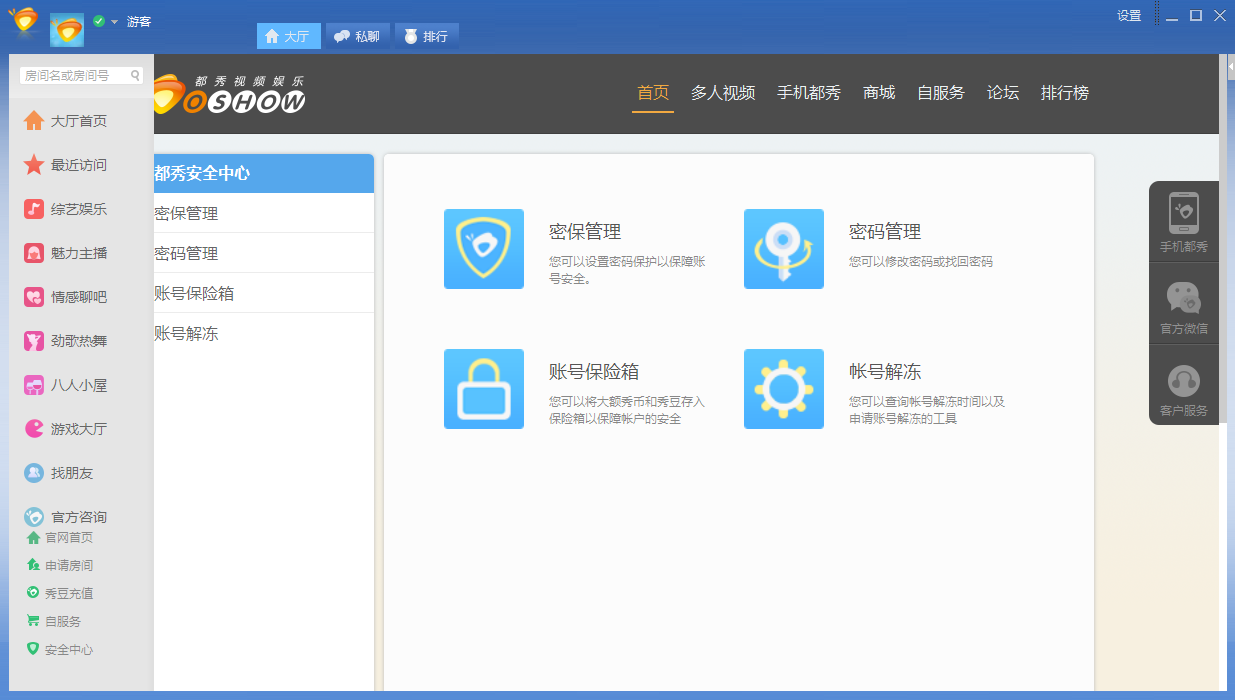Select 多人视频 in the top navigation
Image resolution: width=1235 pixels, height=700 pixels.
[723, 93]
